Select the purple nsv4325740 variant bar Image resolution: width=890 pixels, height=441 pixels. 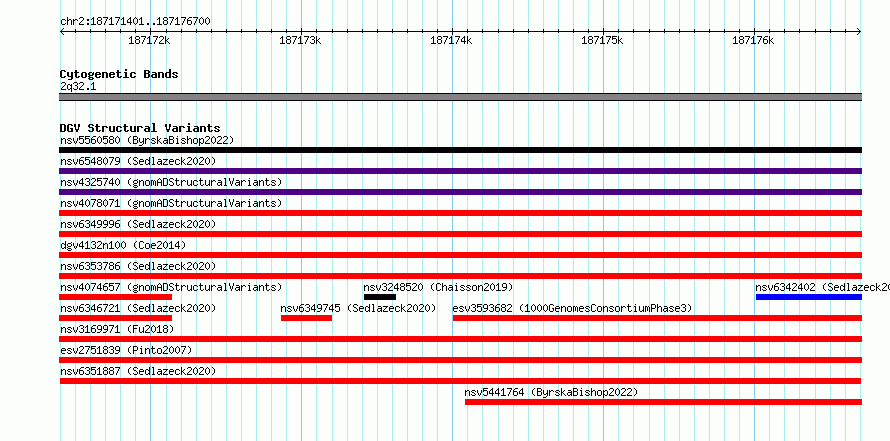460,192
